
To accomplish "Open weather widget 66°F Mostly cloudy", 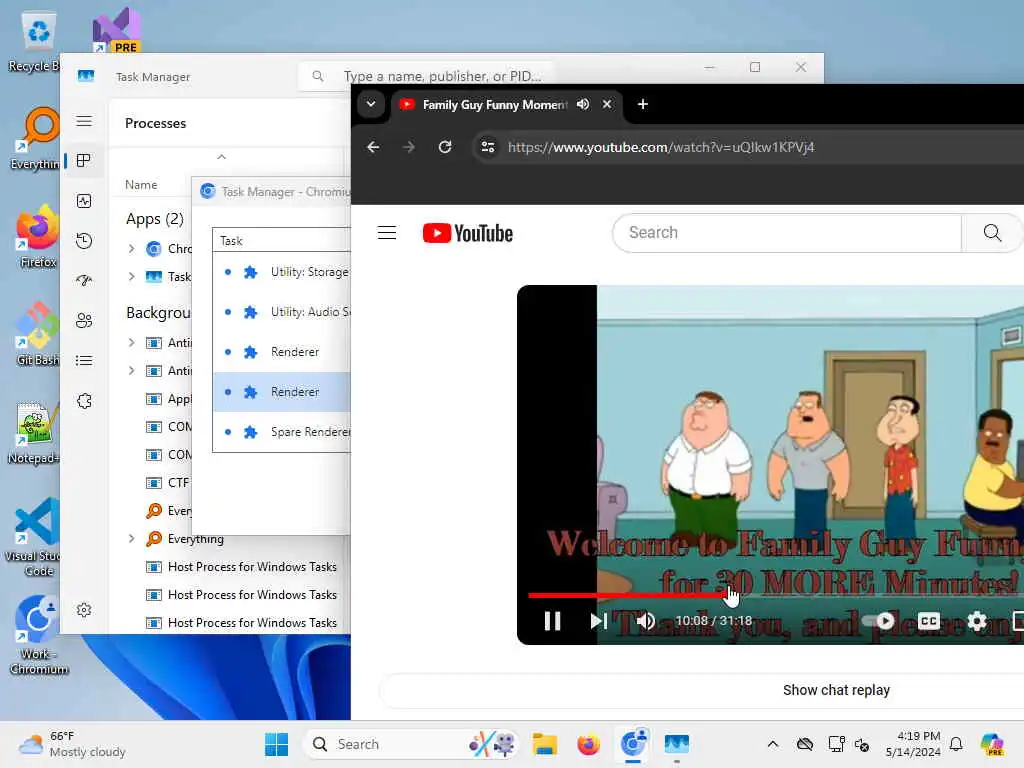I will (72, 744).
